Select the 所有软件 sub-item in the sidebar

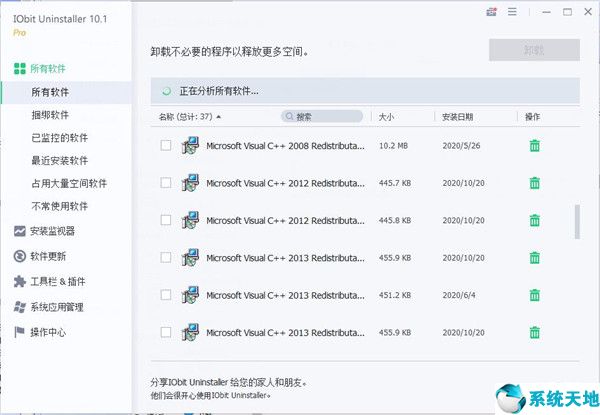pyautogui.click(x=50, y=92)
